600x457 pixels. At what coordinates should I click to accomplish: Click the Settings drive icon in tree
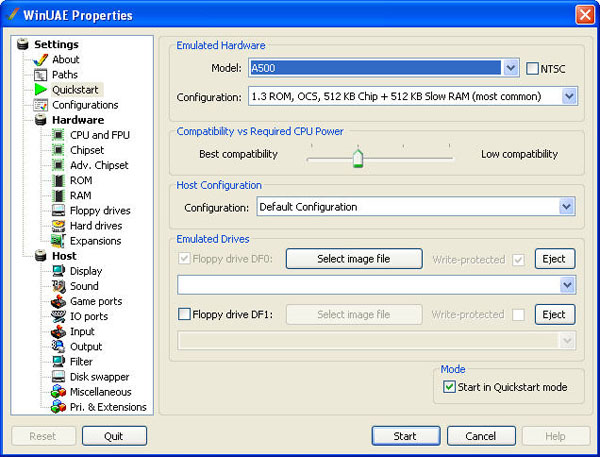pos(23,44)
